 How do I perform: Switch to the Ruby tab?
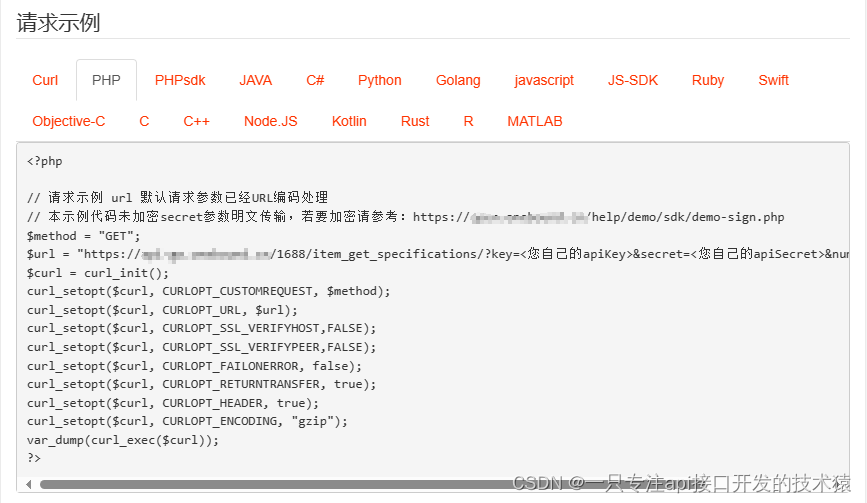(x=708, y=81)
